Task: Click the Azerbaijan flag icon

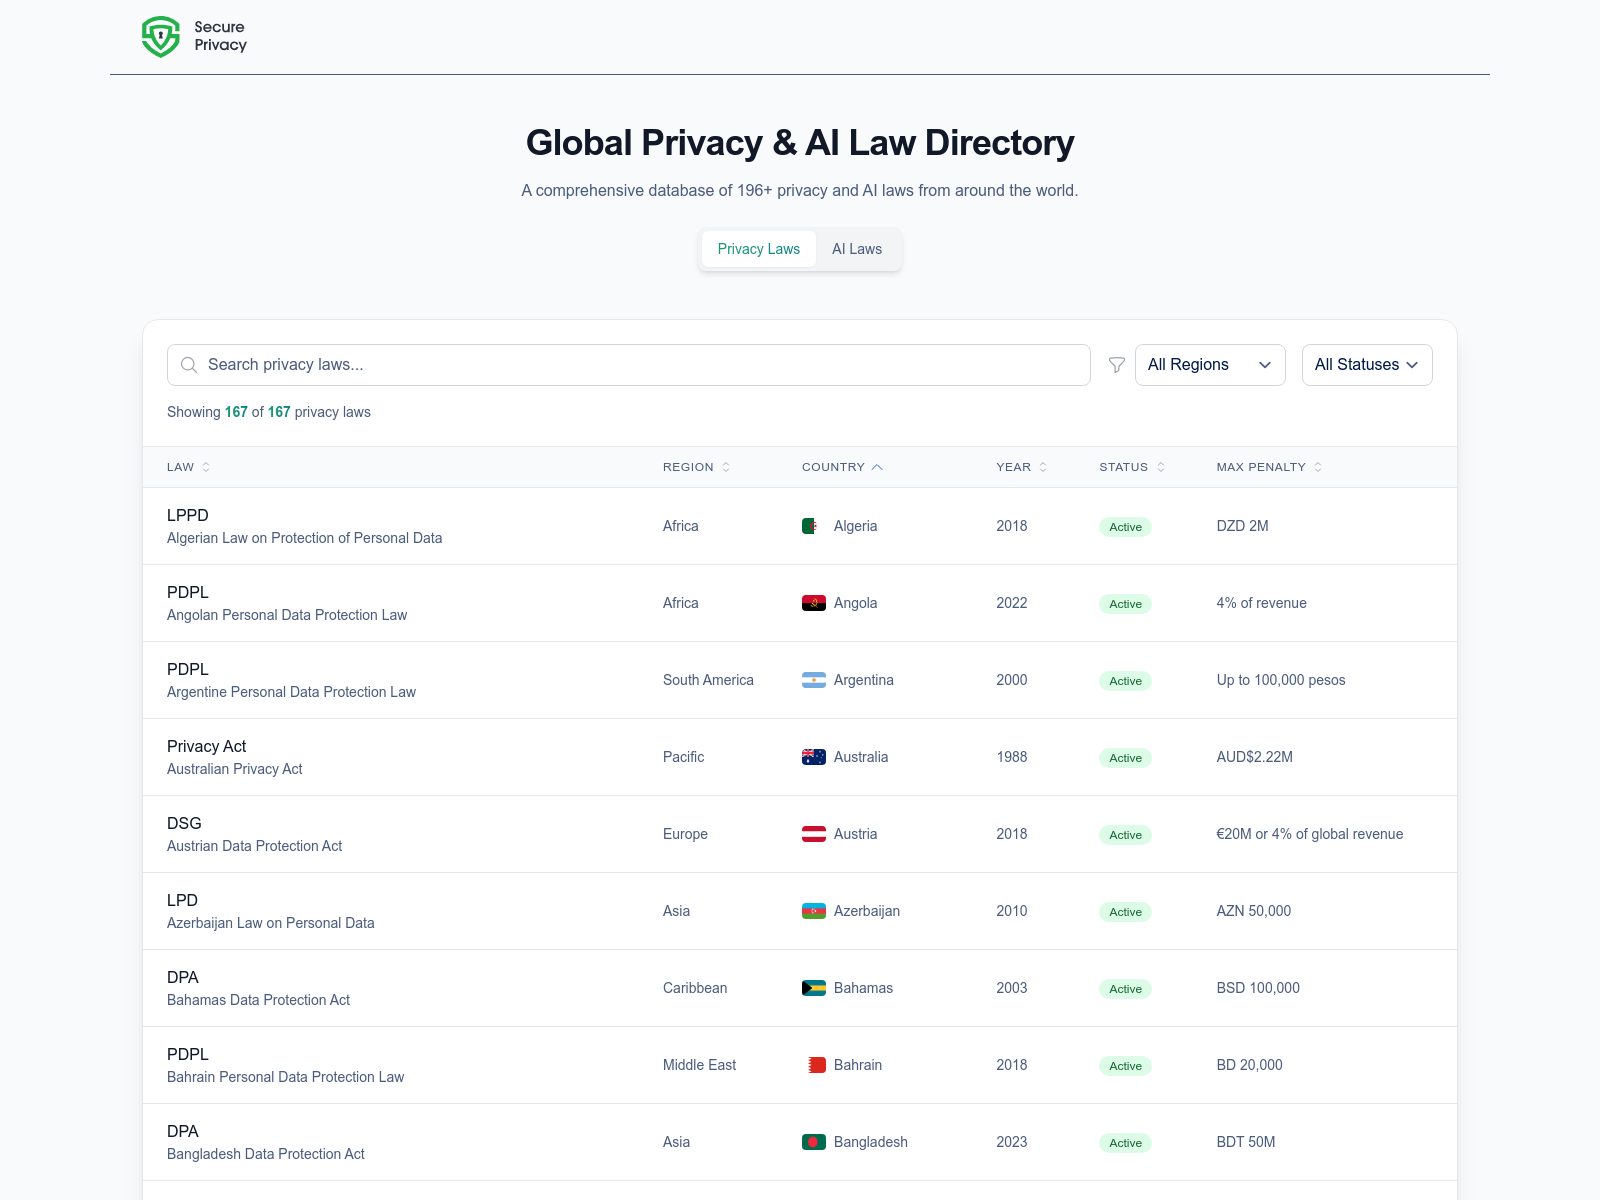Action: (x=812, y=910)
